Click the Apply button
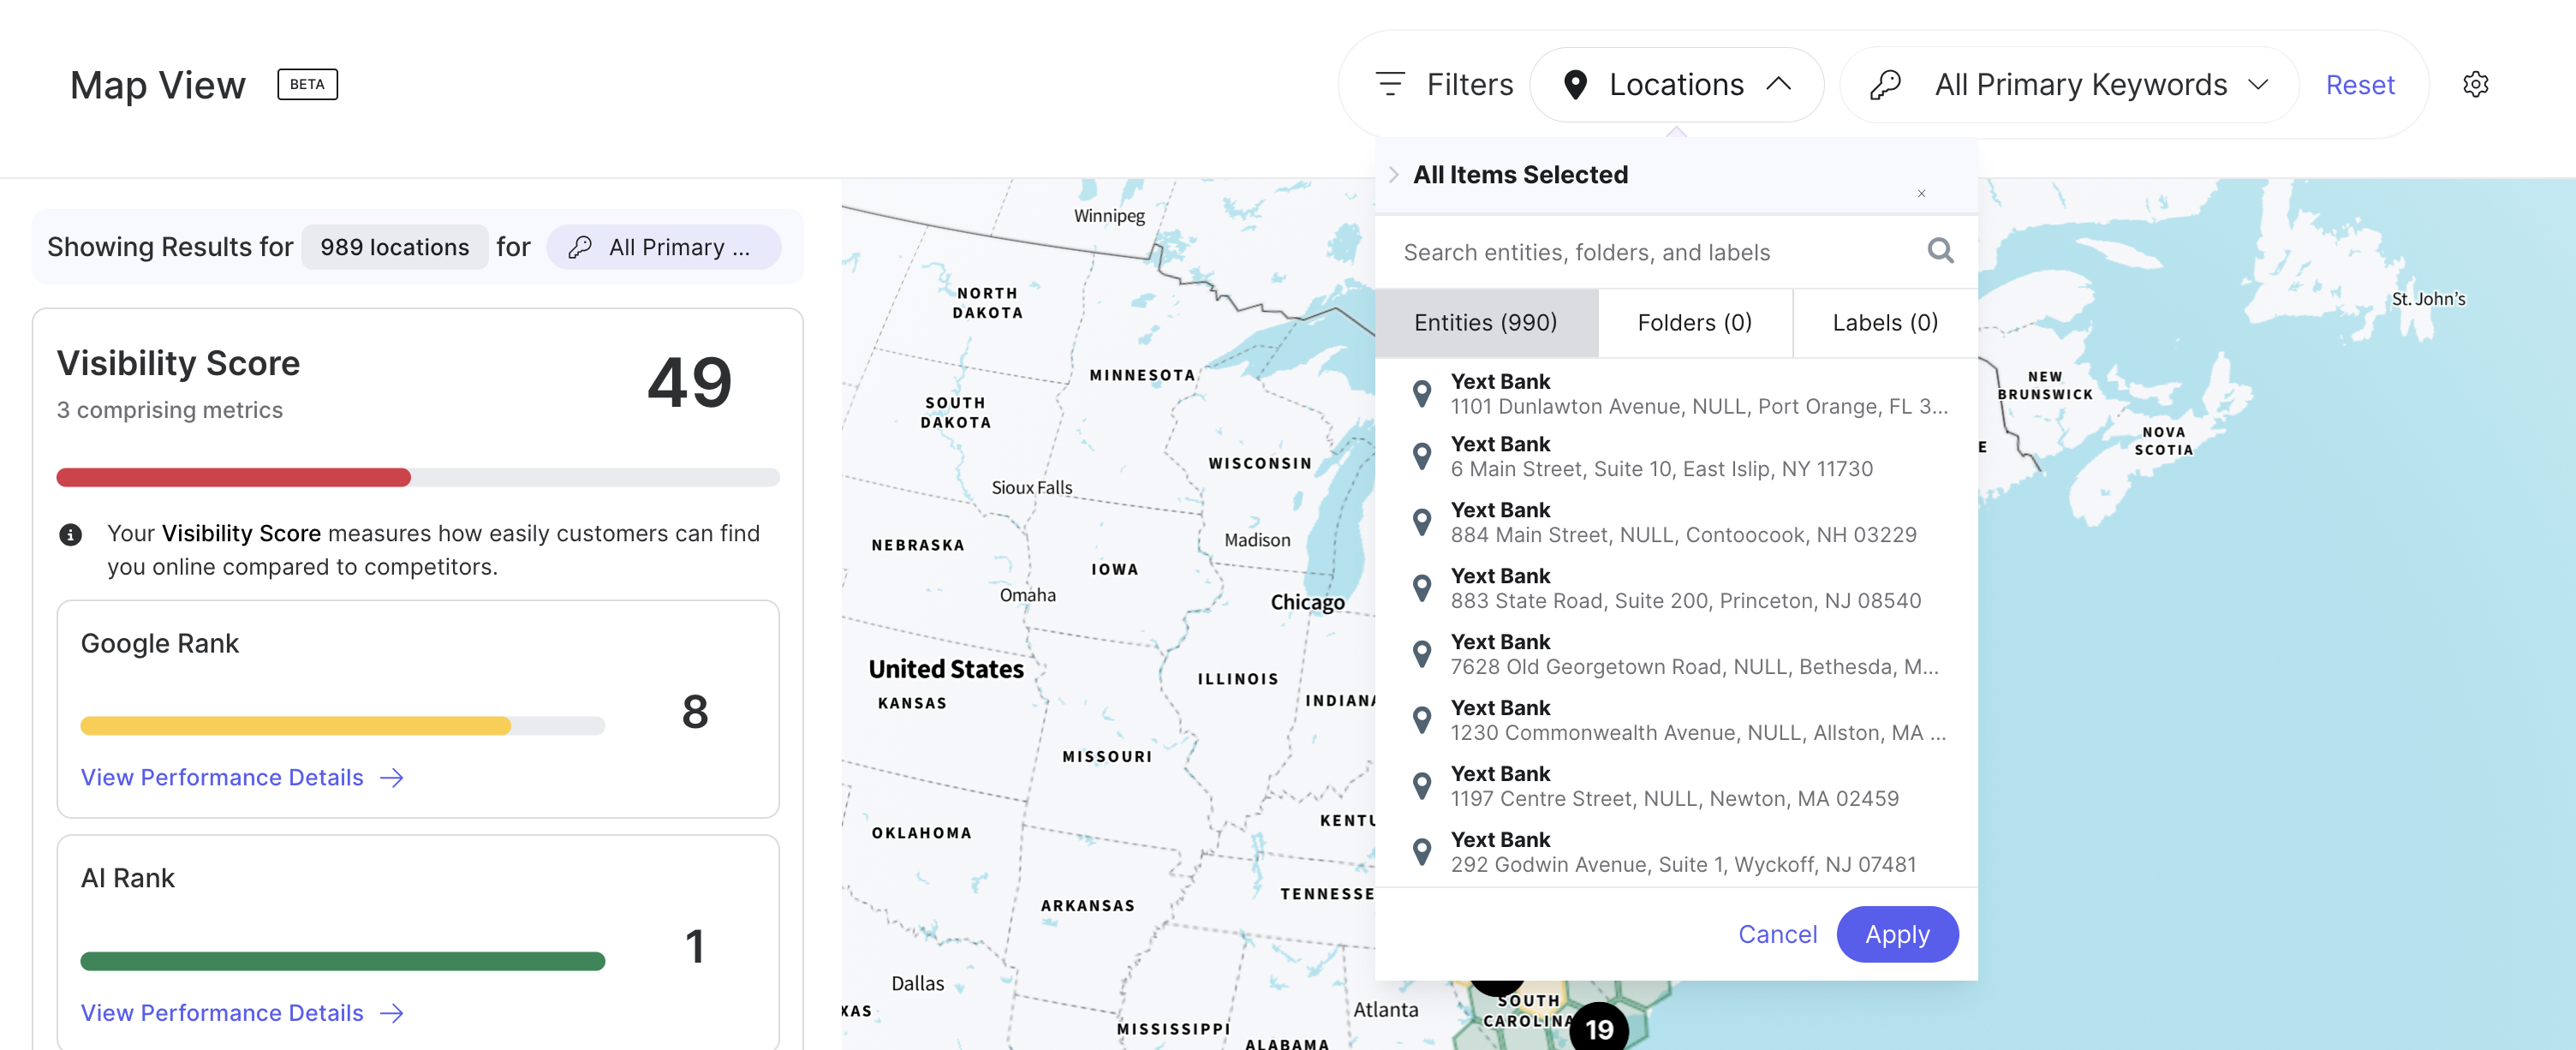This screenshot has height=1050, width=2576. click(x=1896, y=934)
